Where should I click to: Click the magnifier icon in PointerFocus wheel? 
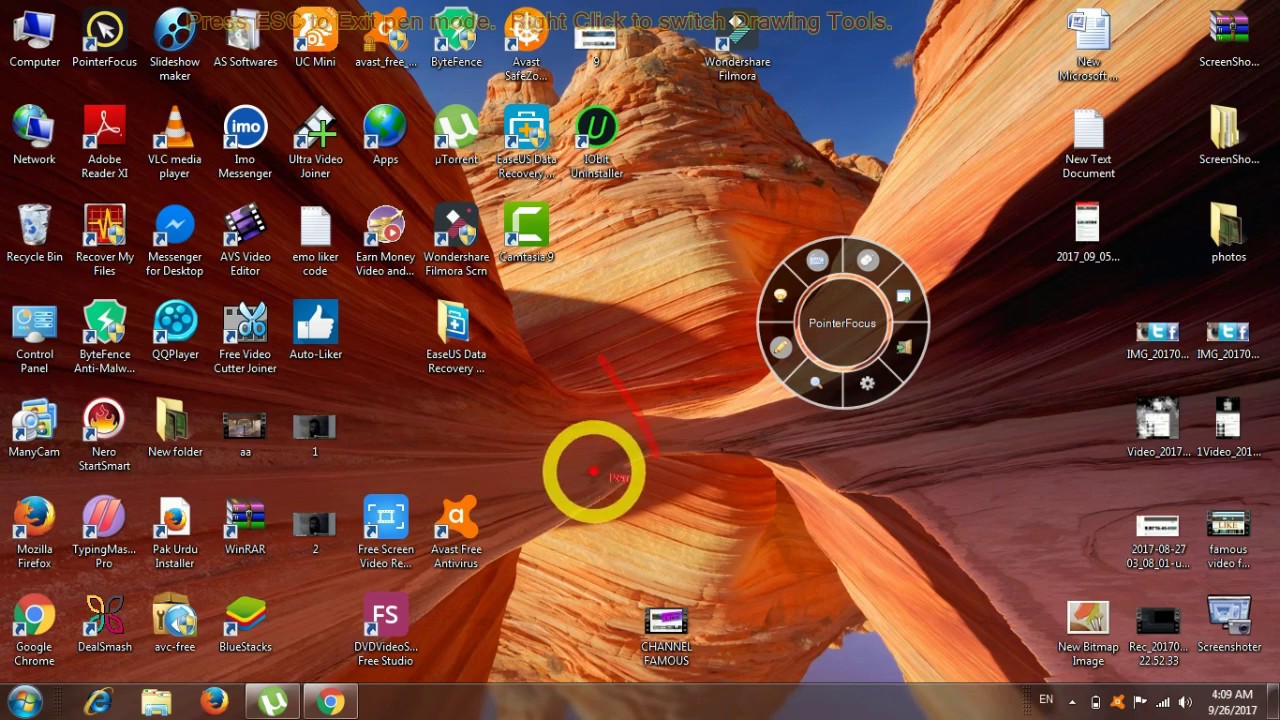click(x=816, y=383)
